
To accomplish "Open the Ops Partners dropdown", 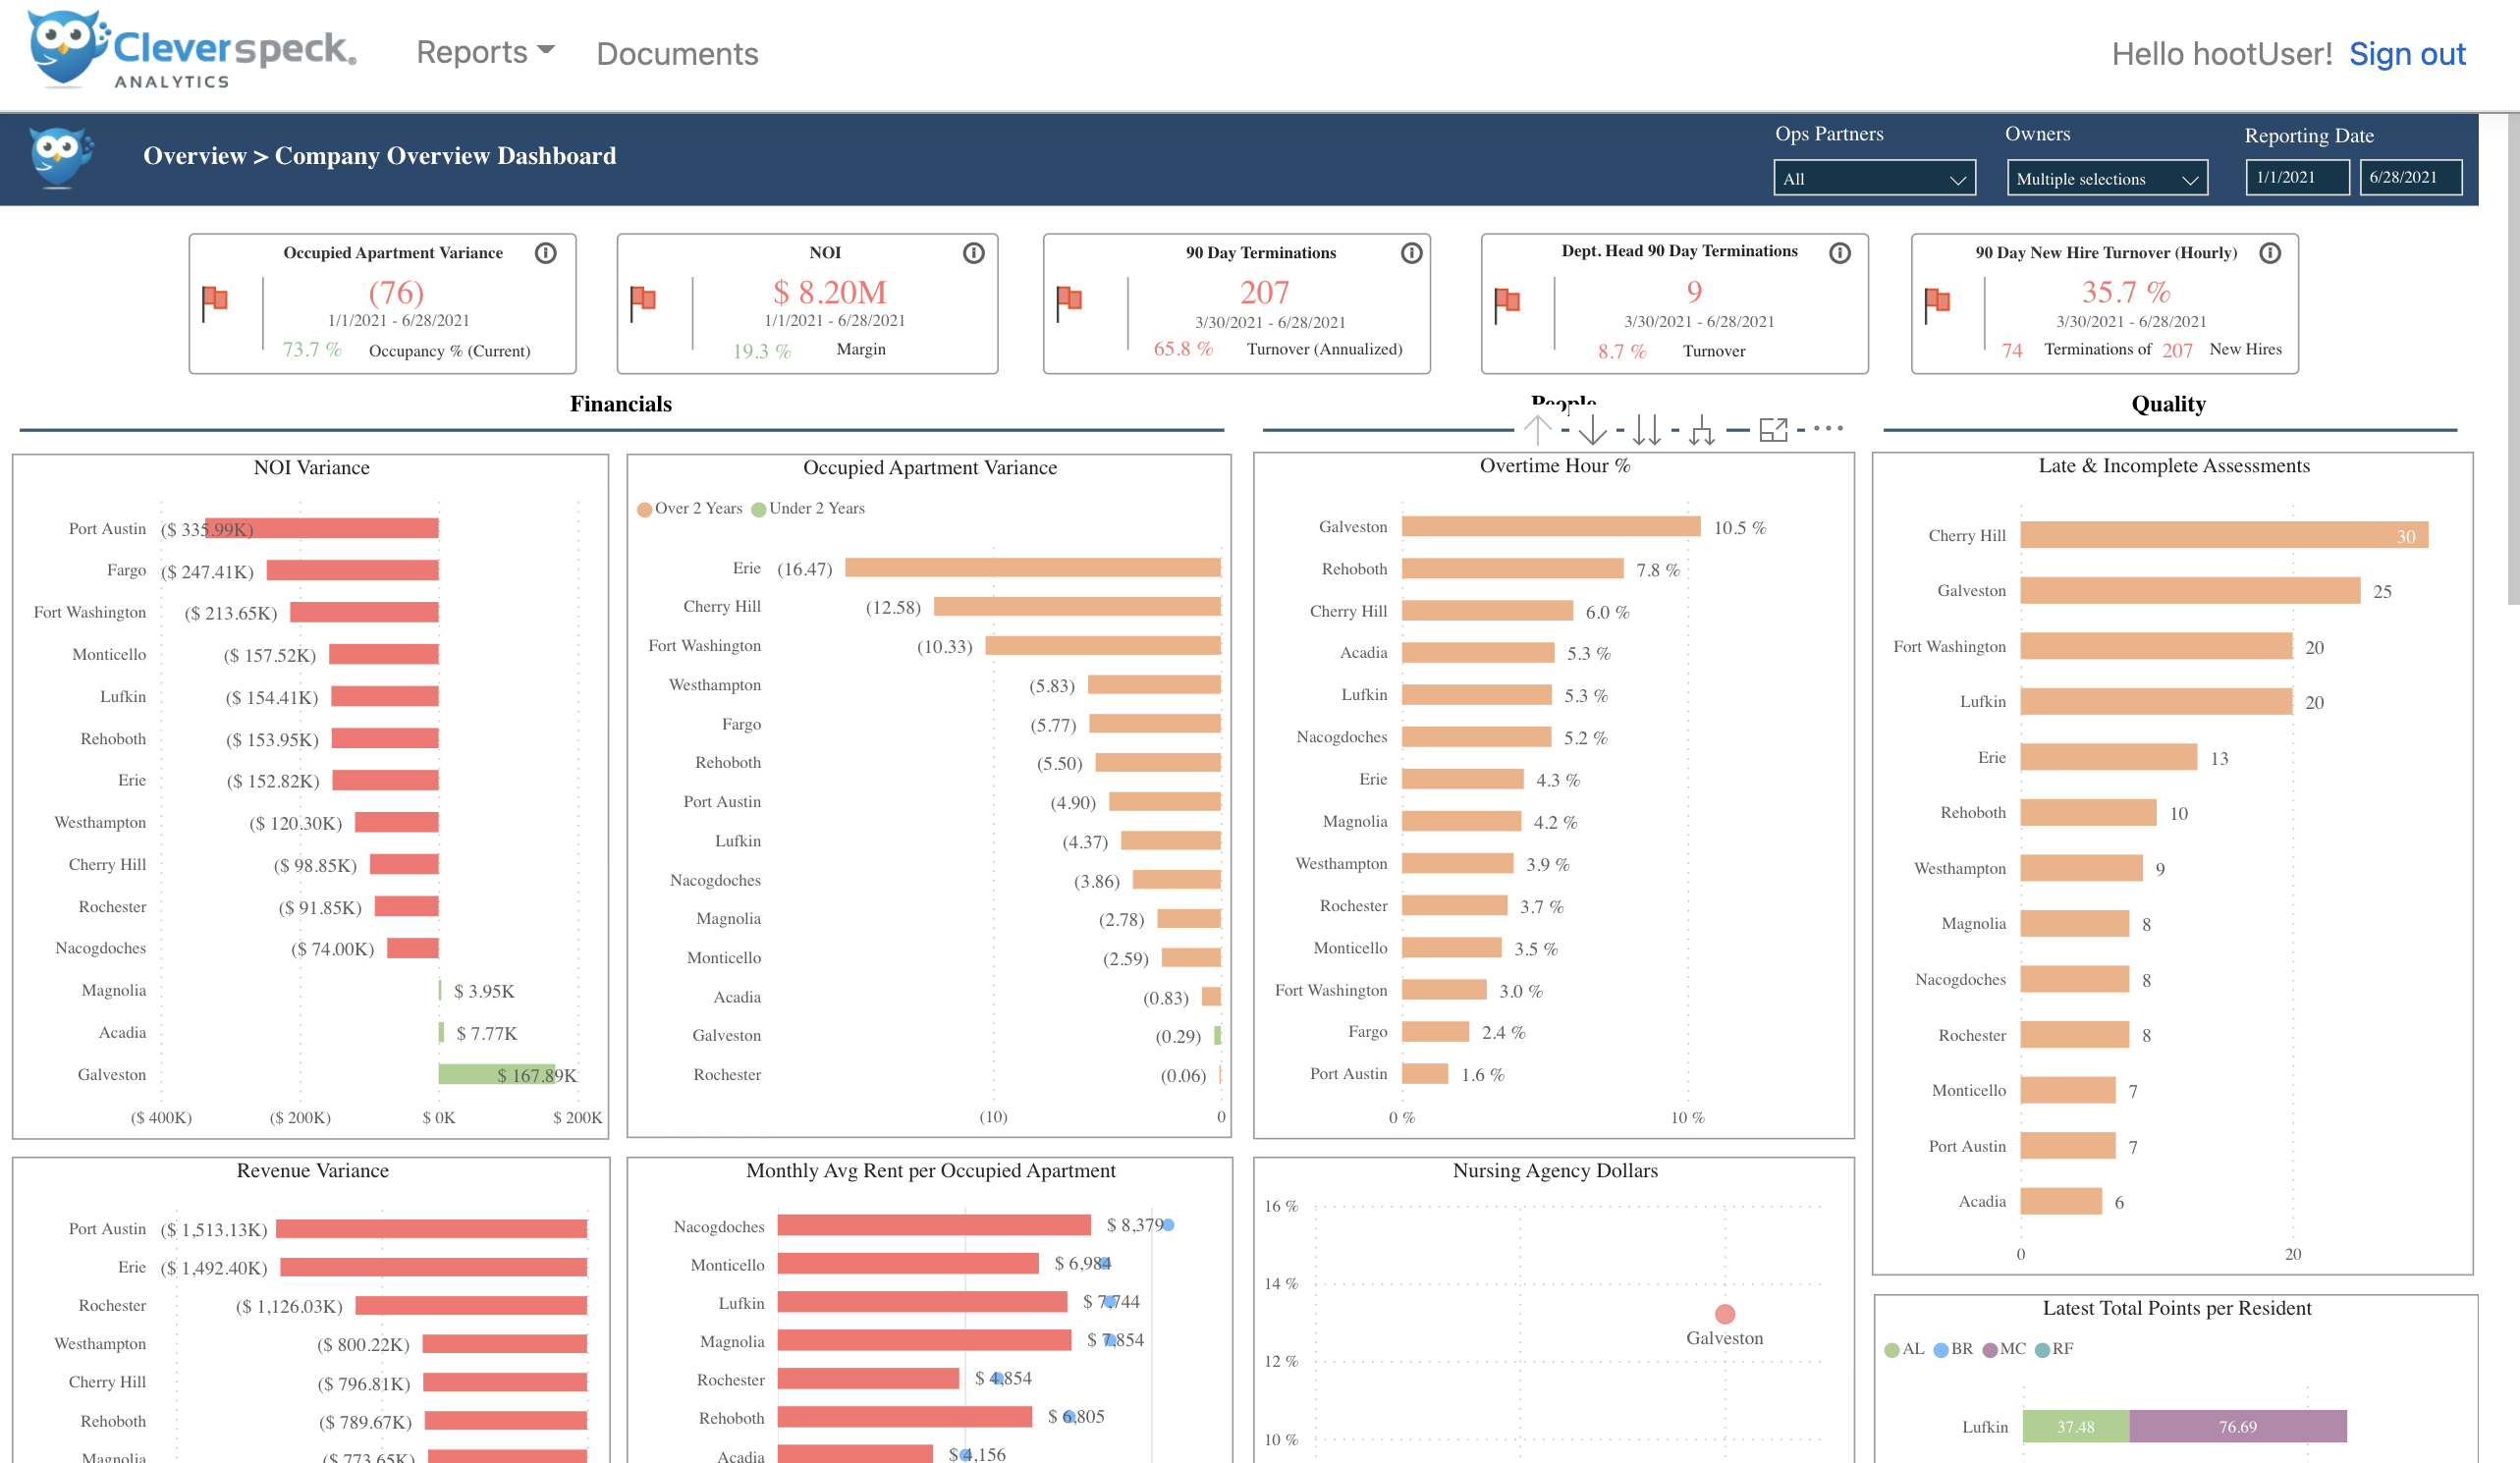I will (1874, 179).
